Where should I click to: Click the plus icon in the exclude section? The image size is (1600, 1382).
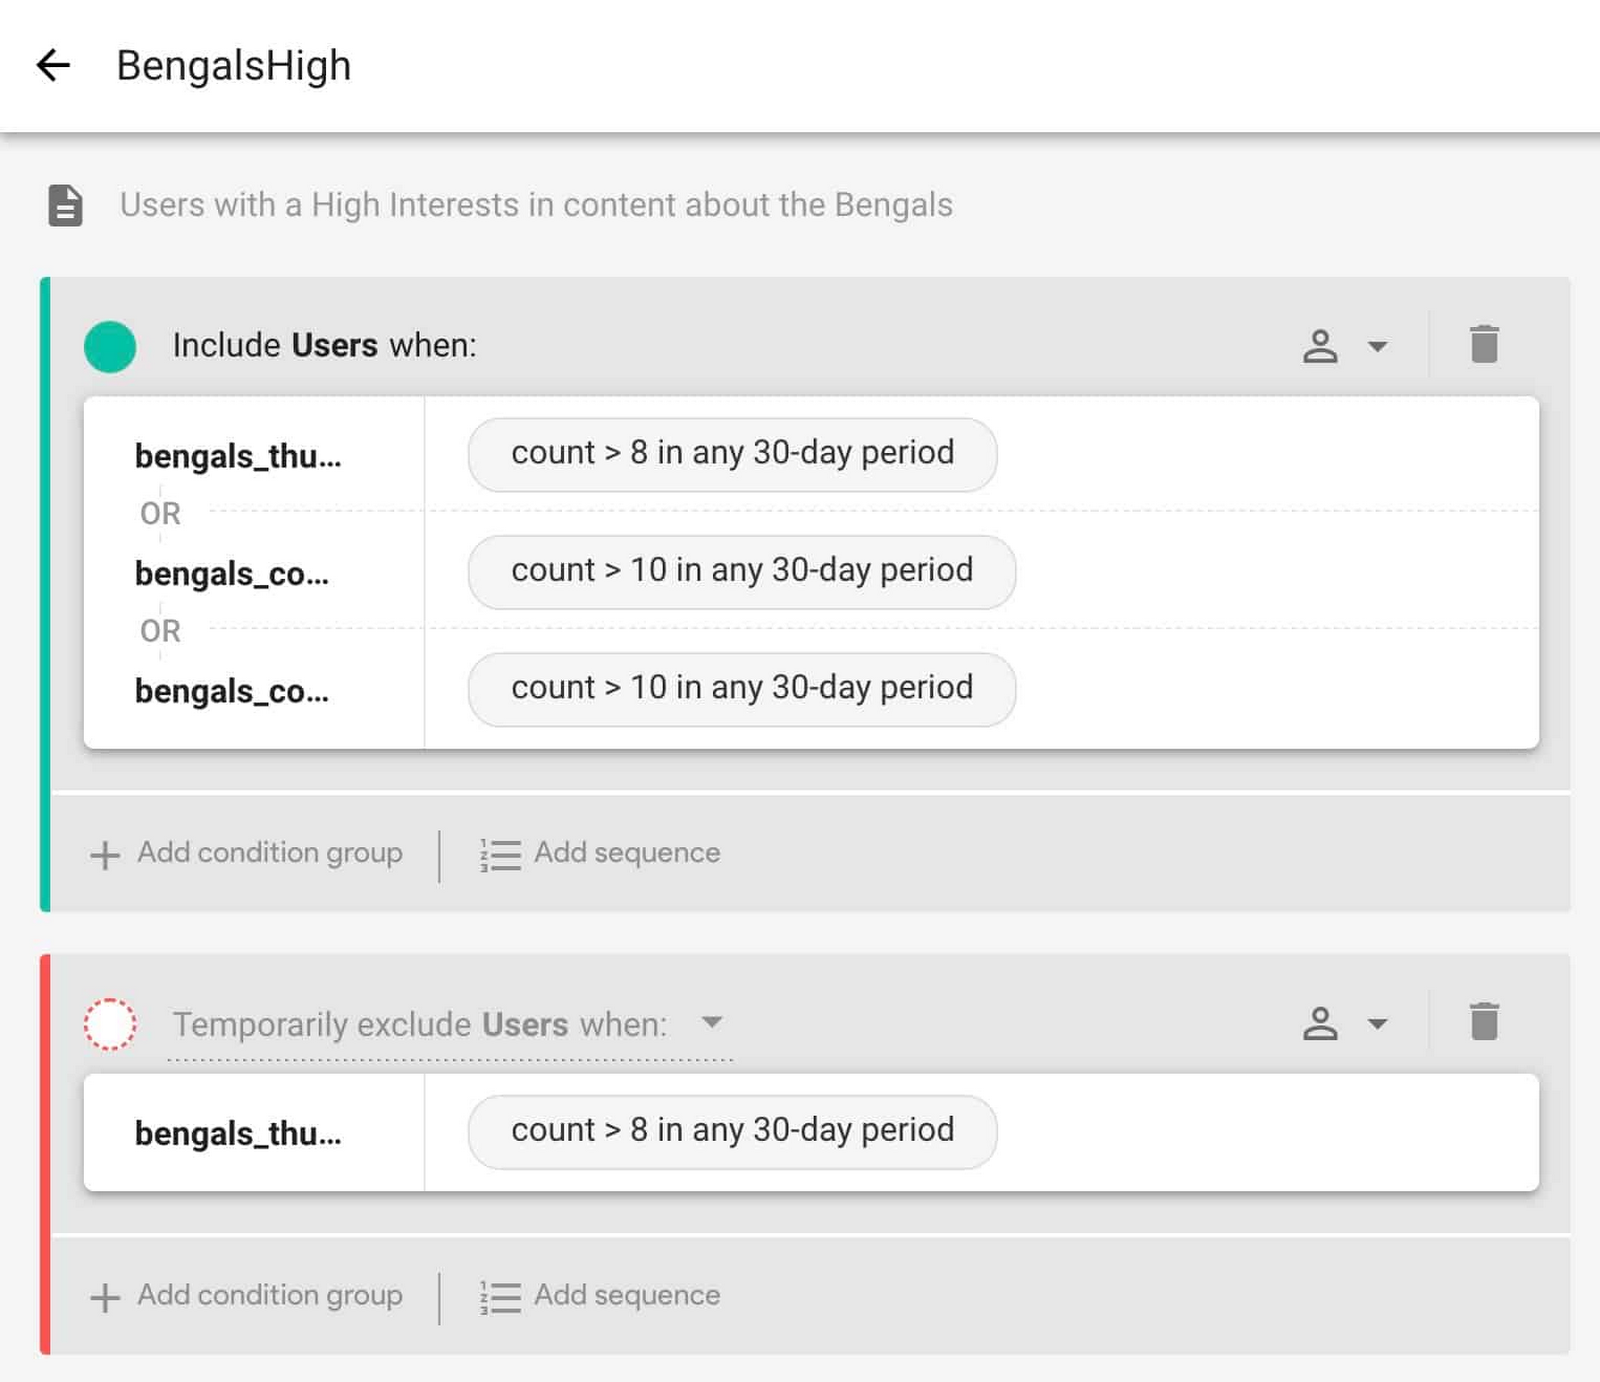point(103,1296)
